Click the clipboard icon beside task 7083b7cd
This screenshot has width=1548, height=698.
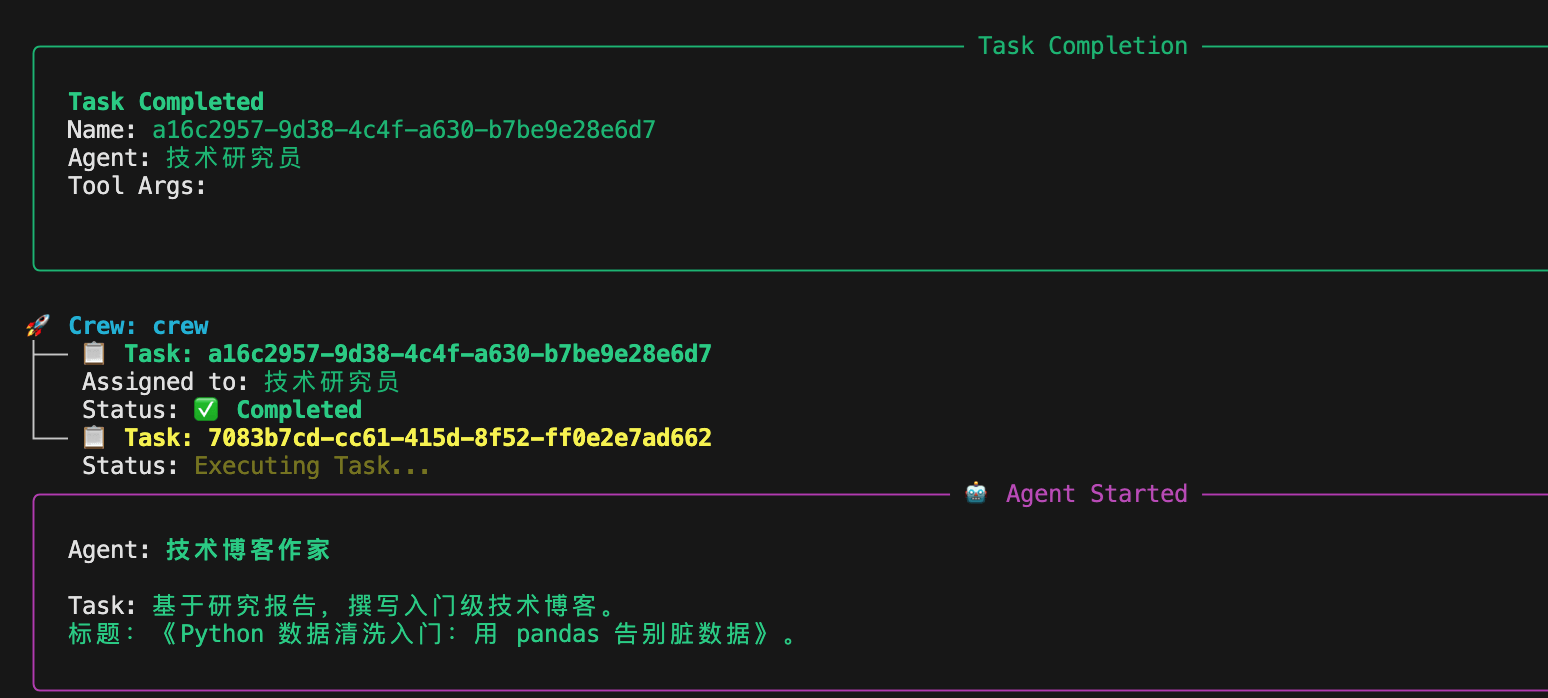click(94, 438)
